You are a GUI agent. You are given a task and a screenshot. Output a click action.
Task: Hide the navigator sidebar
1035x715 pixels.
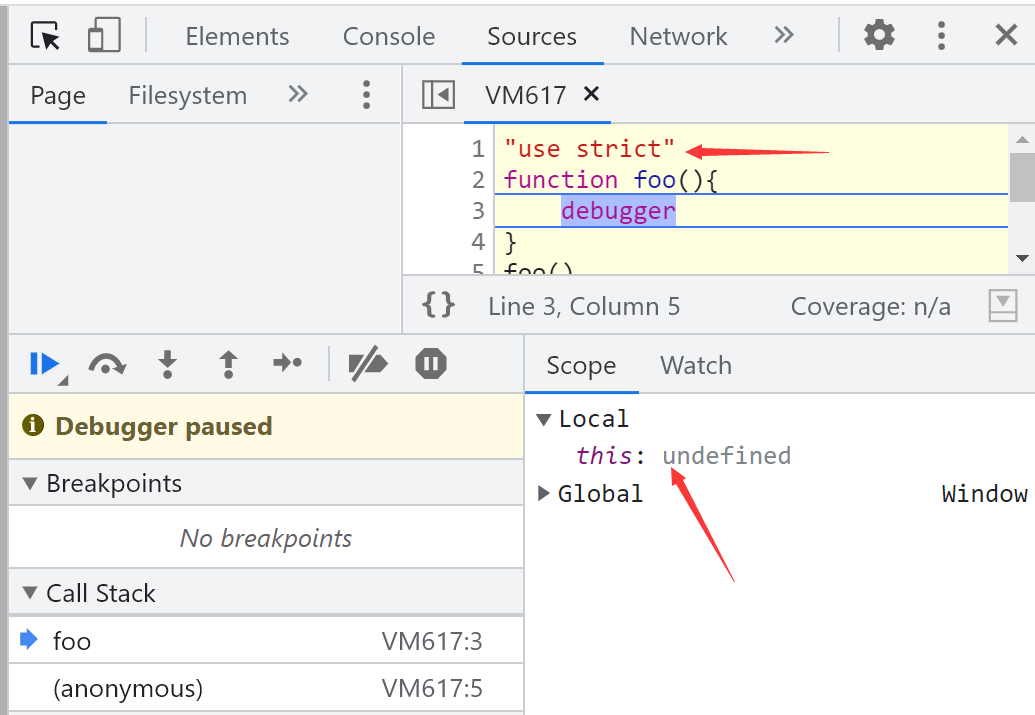coord(438,95)
